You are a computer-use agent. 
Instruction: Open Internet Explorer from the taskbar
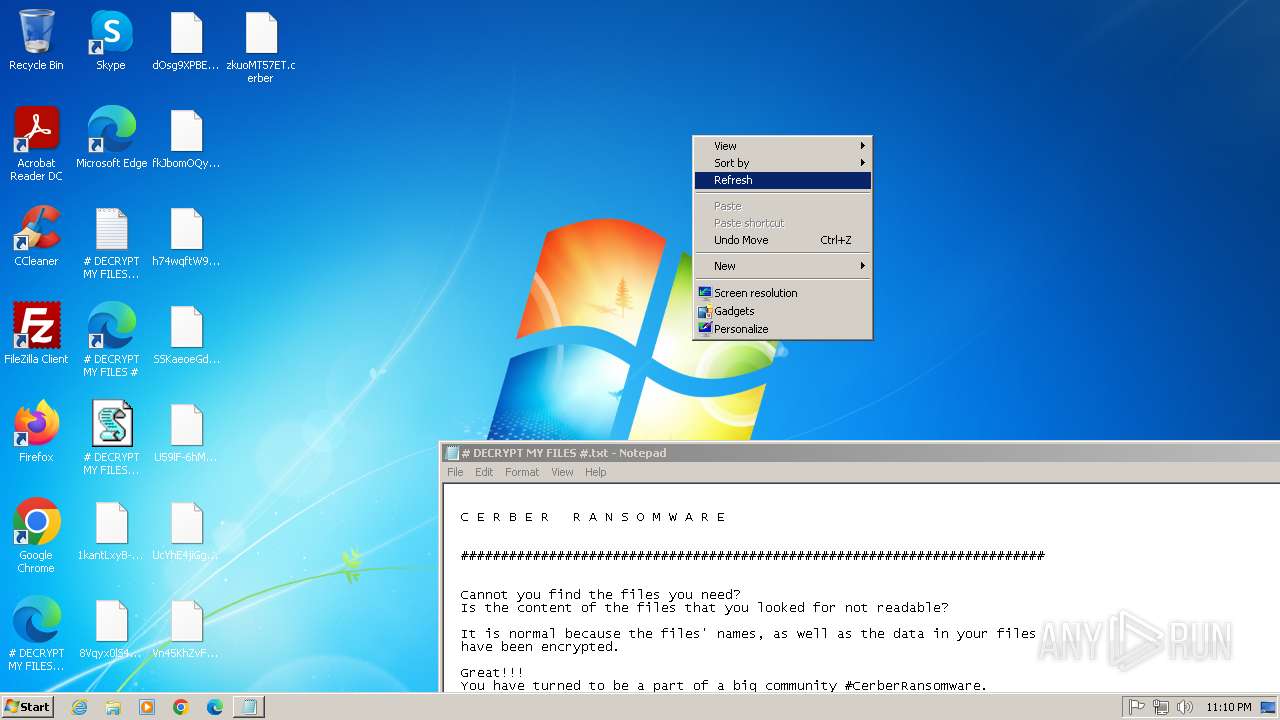click(79, 707)
